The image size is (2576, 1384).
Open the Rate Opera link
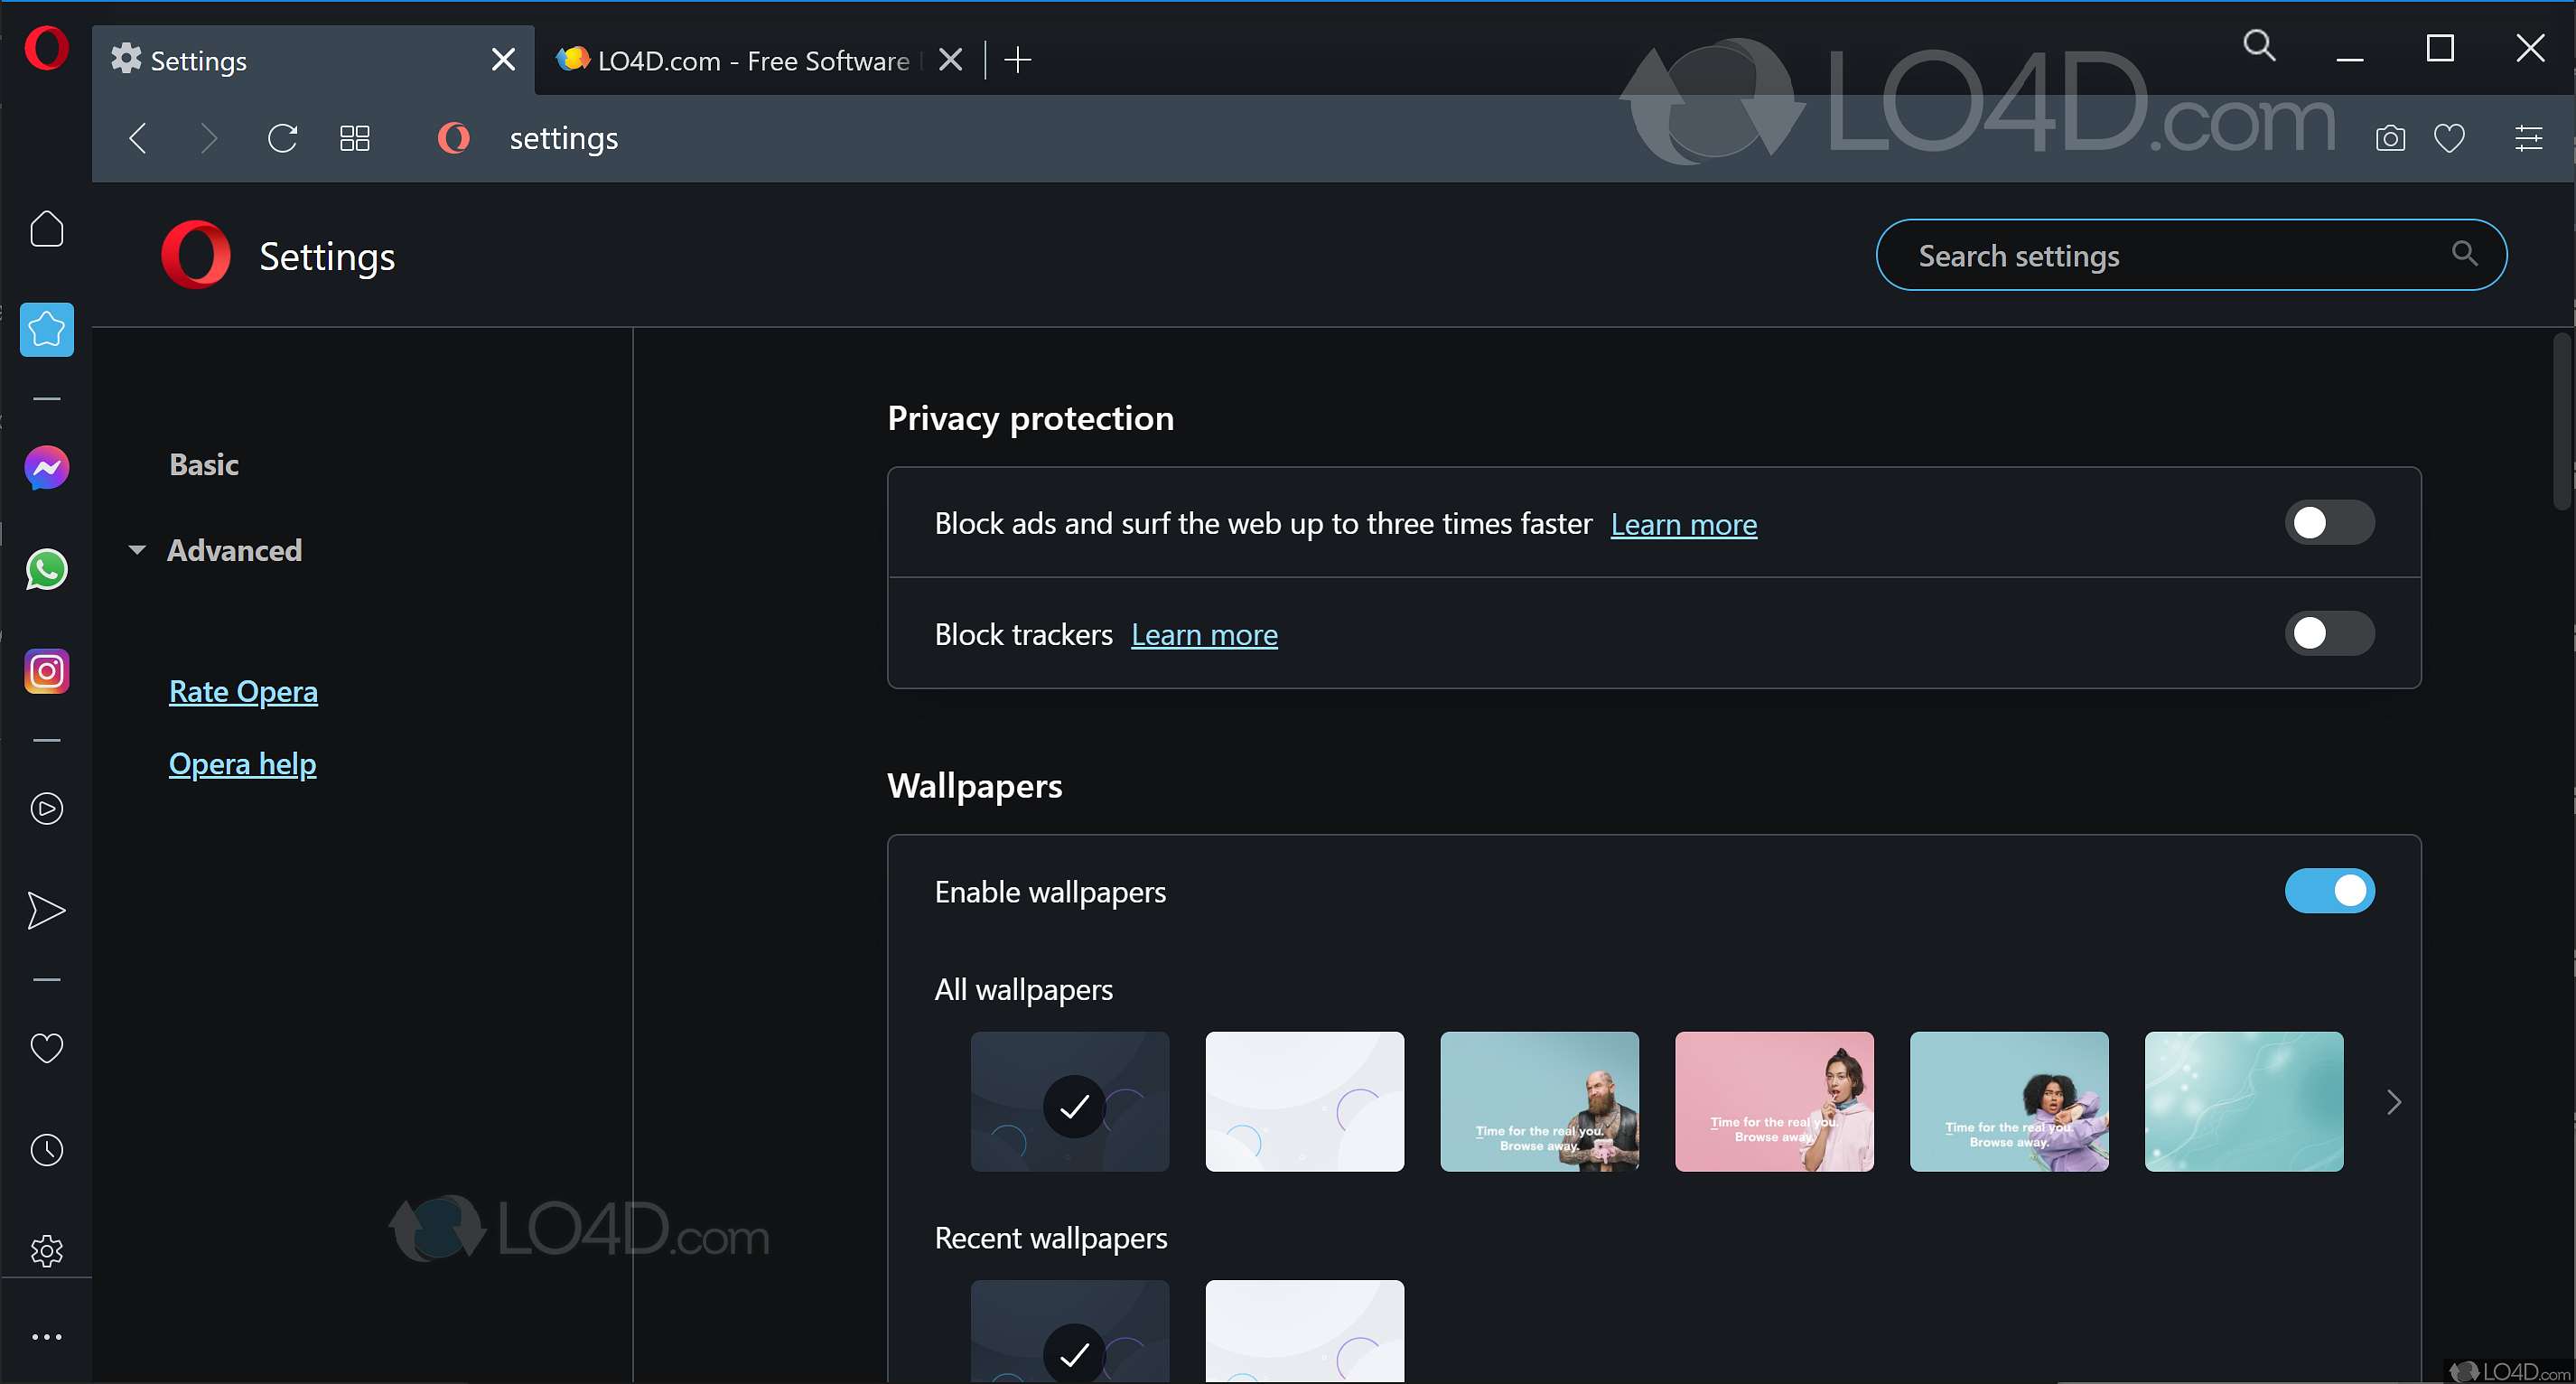[x=243, y=691]
